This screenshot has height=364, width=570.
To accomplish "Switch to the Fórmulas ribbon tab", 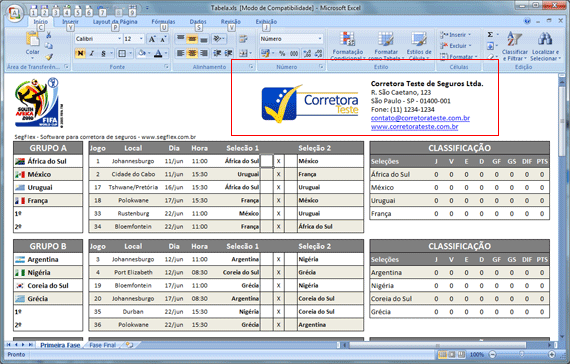I will 163,22.
